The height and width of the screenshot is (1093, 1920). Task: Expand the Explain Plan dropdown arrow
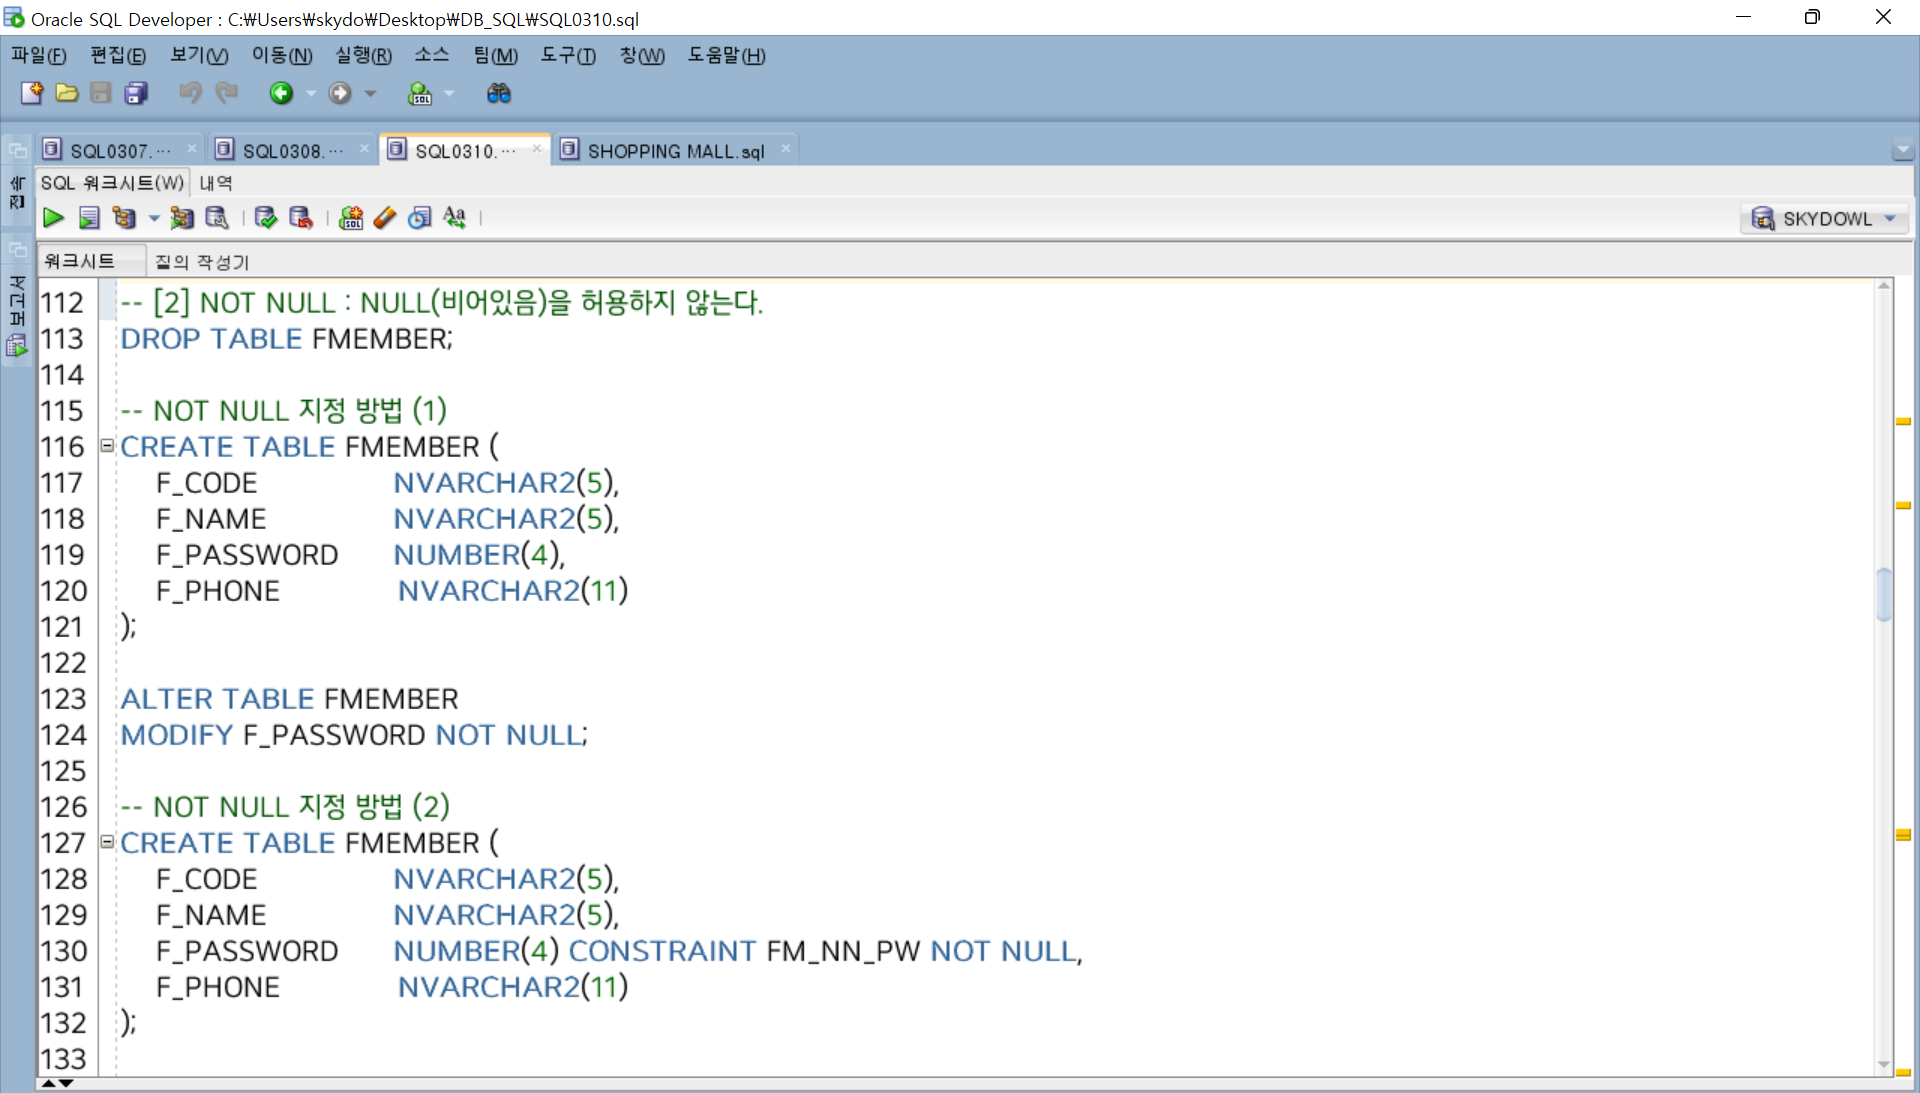tap(153, 218)
